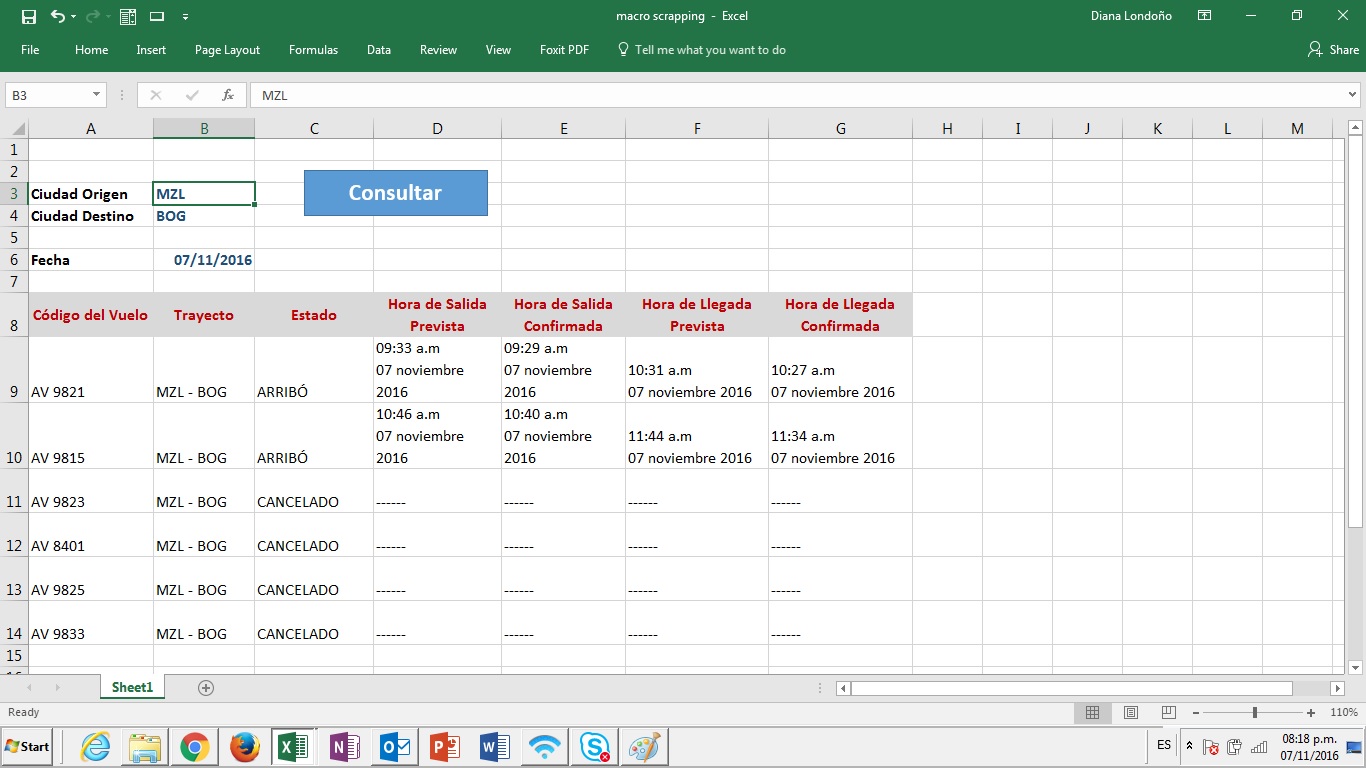Confirm entry with the formula bar checkmark

tap(191, 95)
